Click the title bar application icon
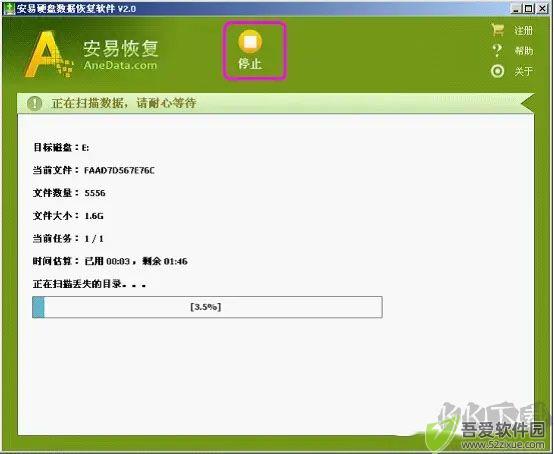 click(x=9, y=8)
